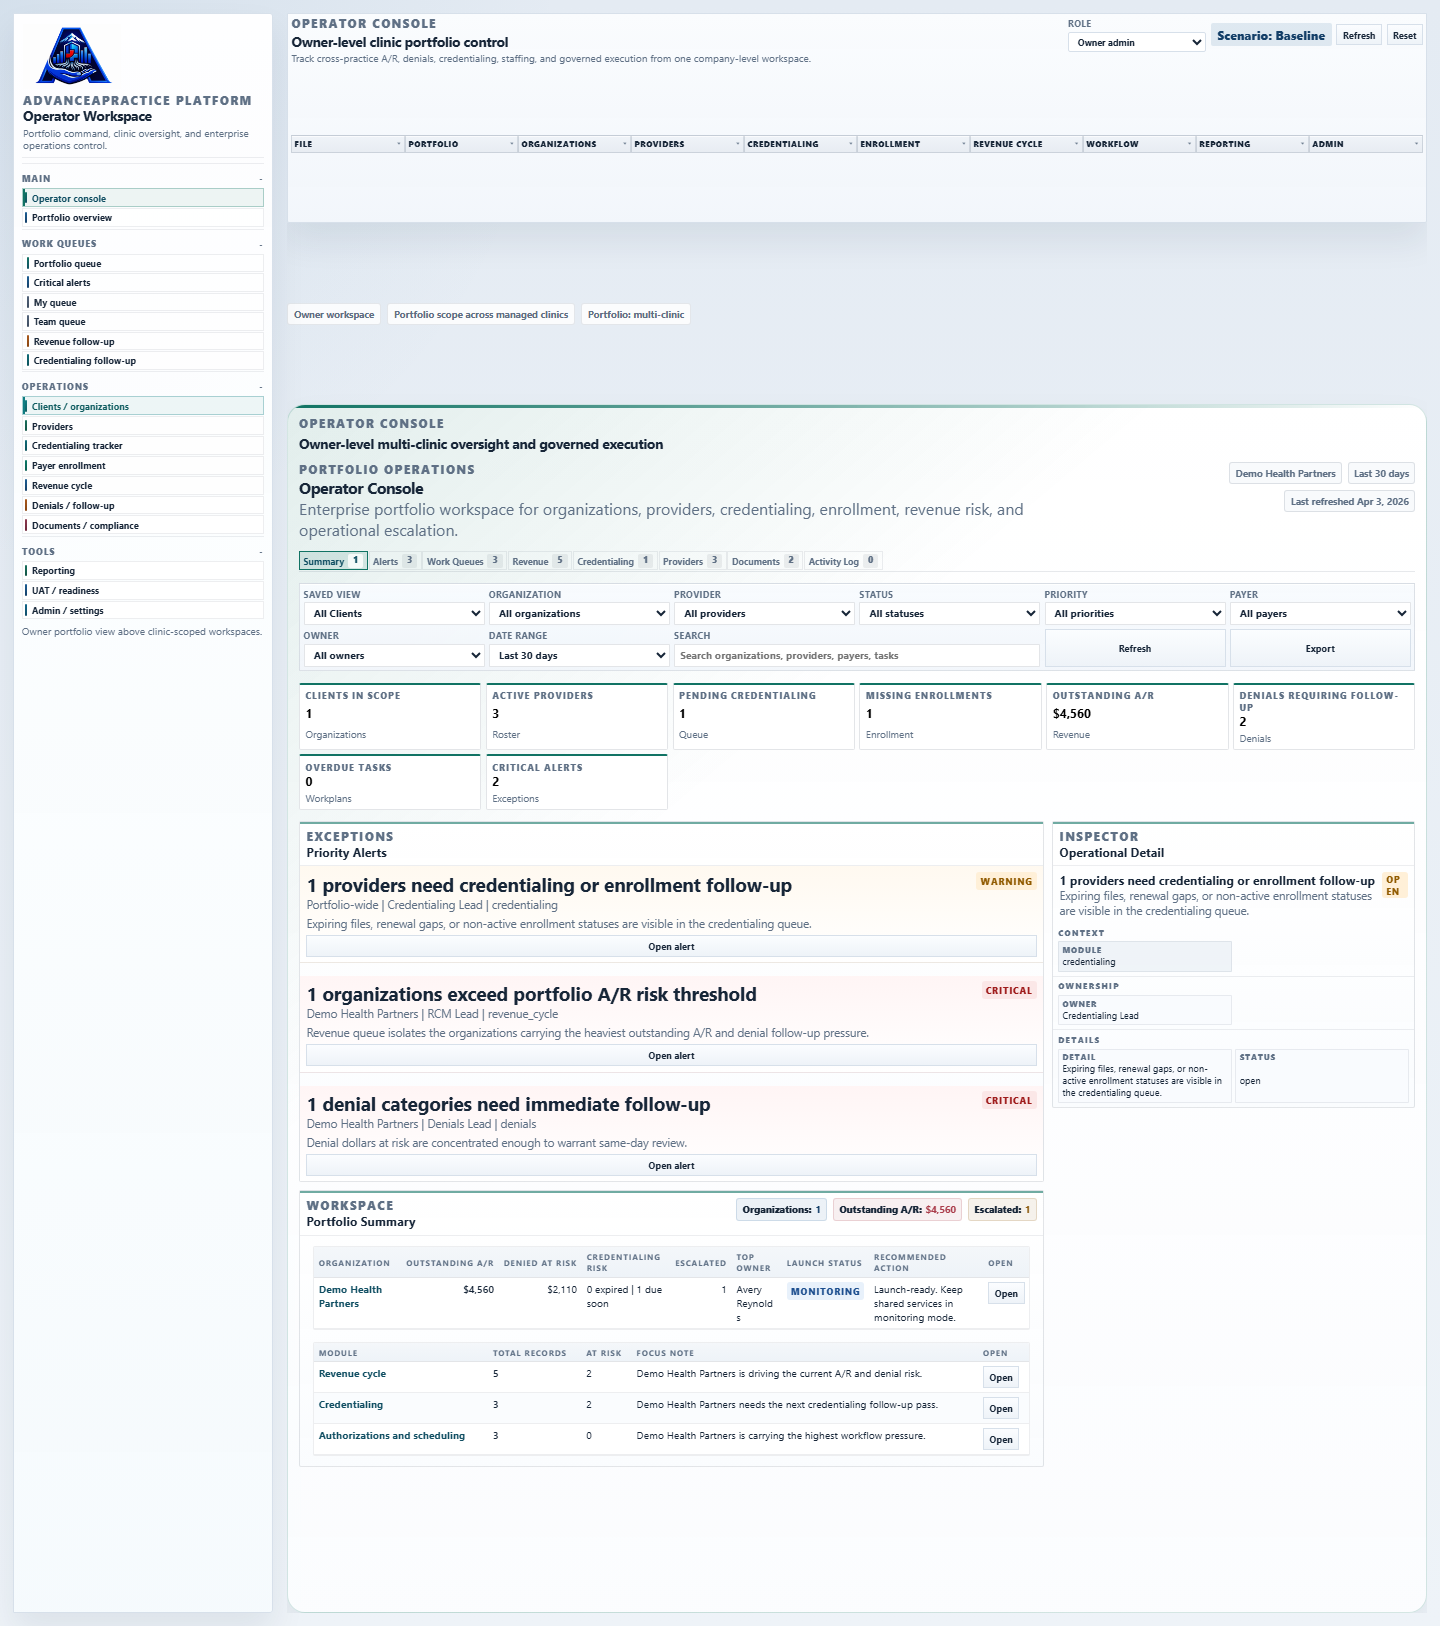1440x1626 pixels.
Task: Open the Saved View dropdown showing All Clients
Action: [x=395, y=614]
